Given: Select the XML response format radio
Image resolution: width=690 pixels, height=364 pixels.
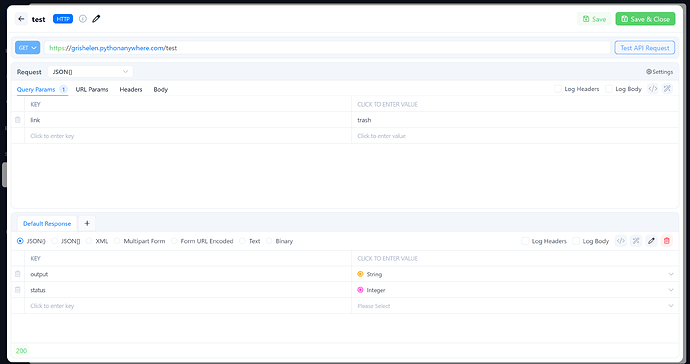Looking at the screenshot, I should (89, 241).
